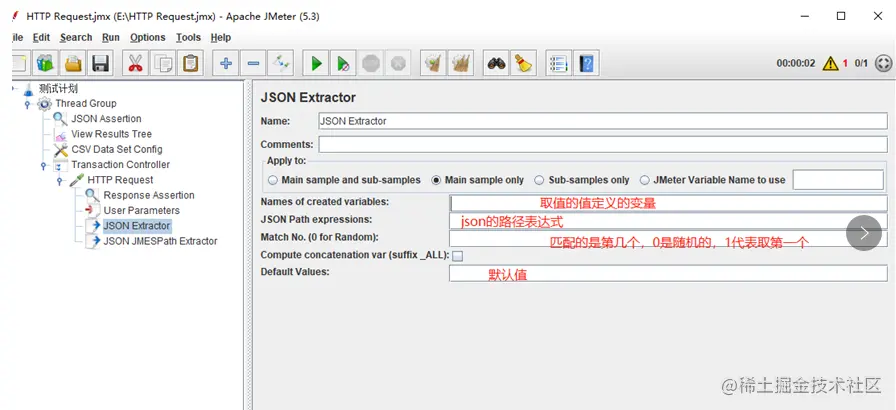
Task: Clear all results with double broom icon
Action: point(461,63)
